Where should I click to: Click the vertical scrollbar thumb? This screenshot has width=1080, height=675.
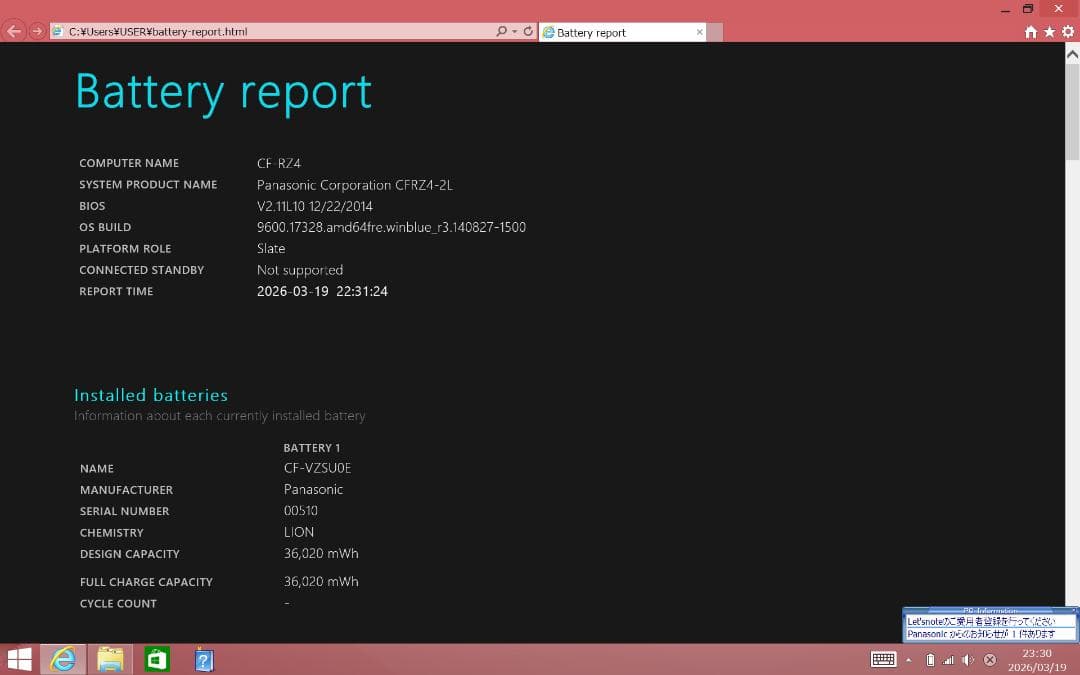(1072, 112)
